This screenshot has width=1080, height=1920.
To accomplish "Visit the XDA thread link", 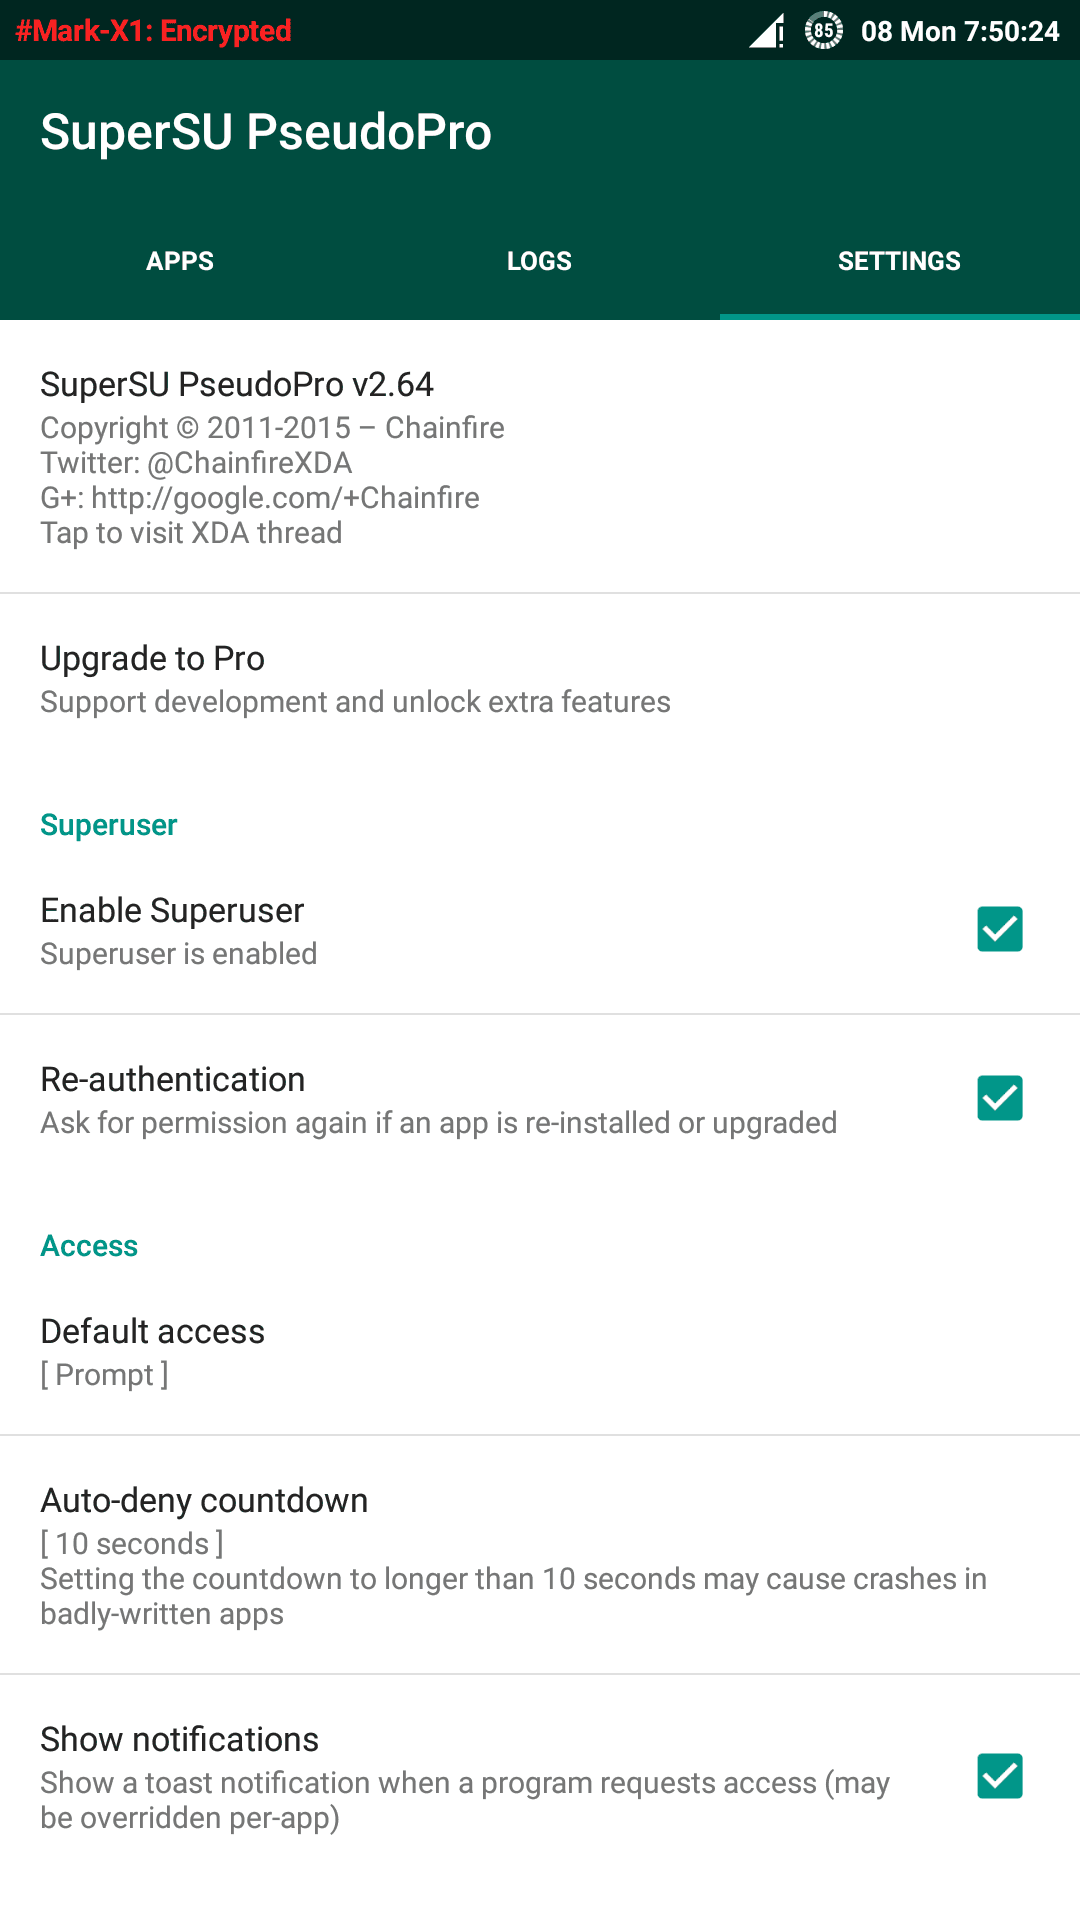I will click(191, 533).
